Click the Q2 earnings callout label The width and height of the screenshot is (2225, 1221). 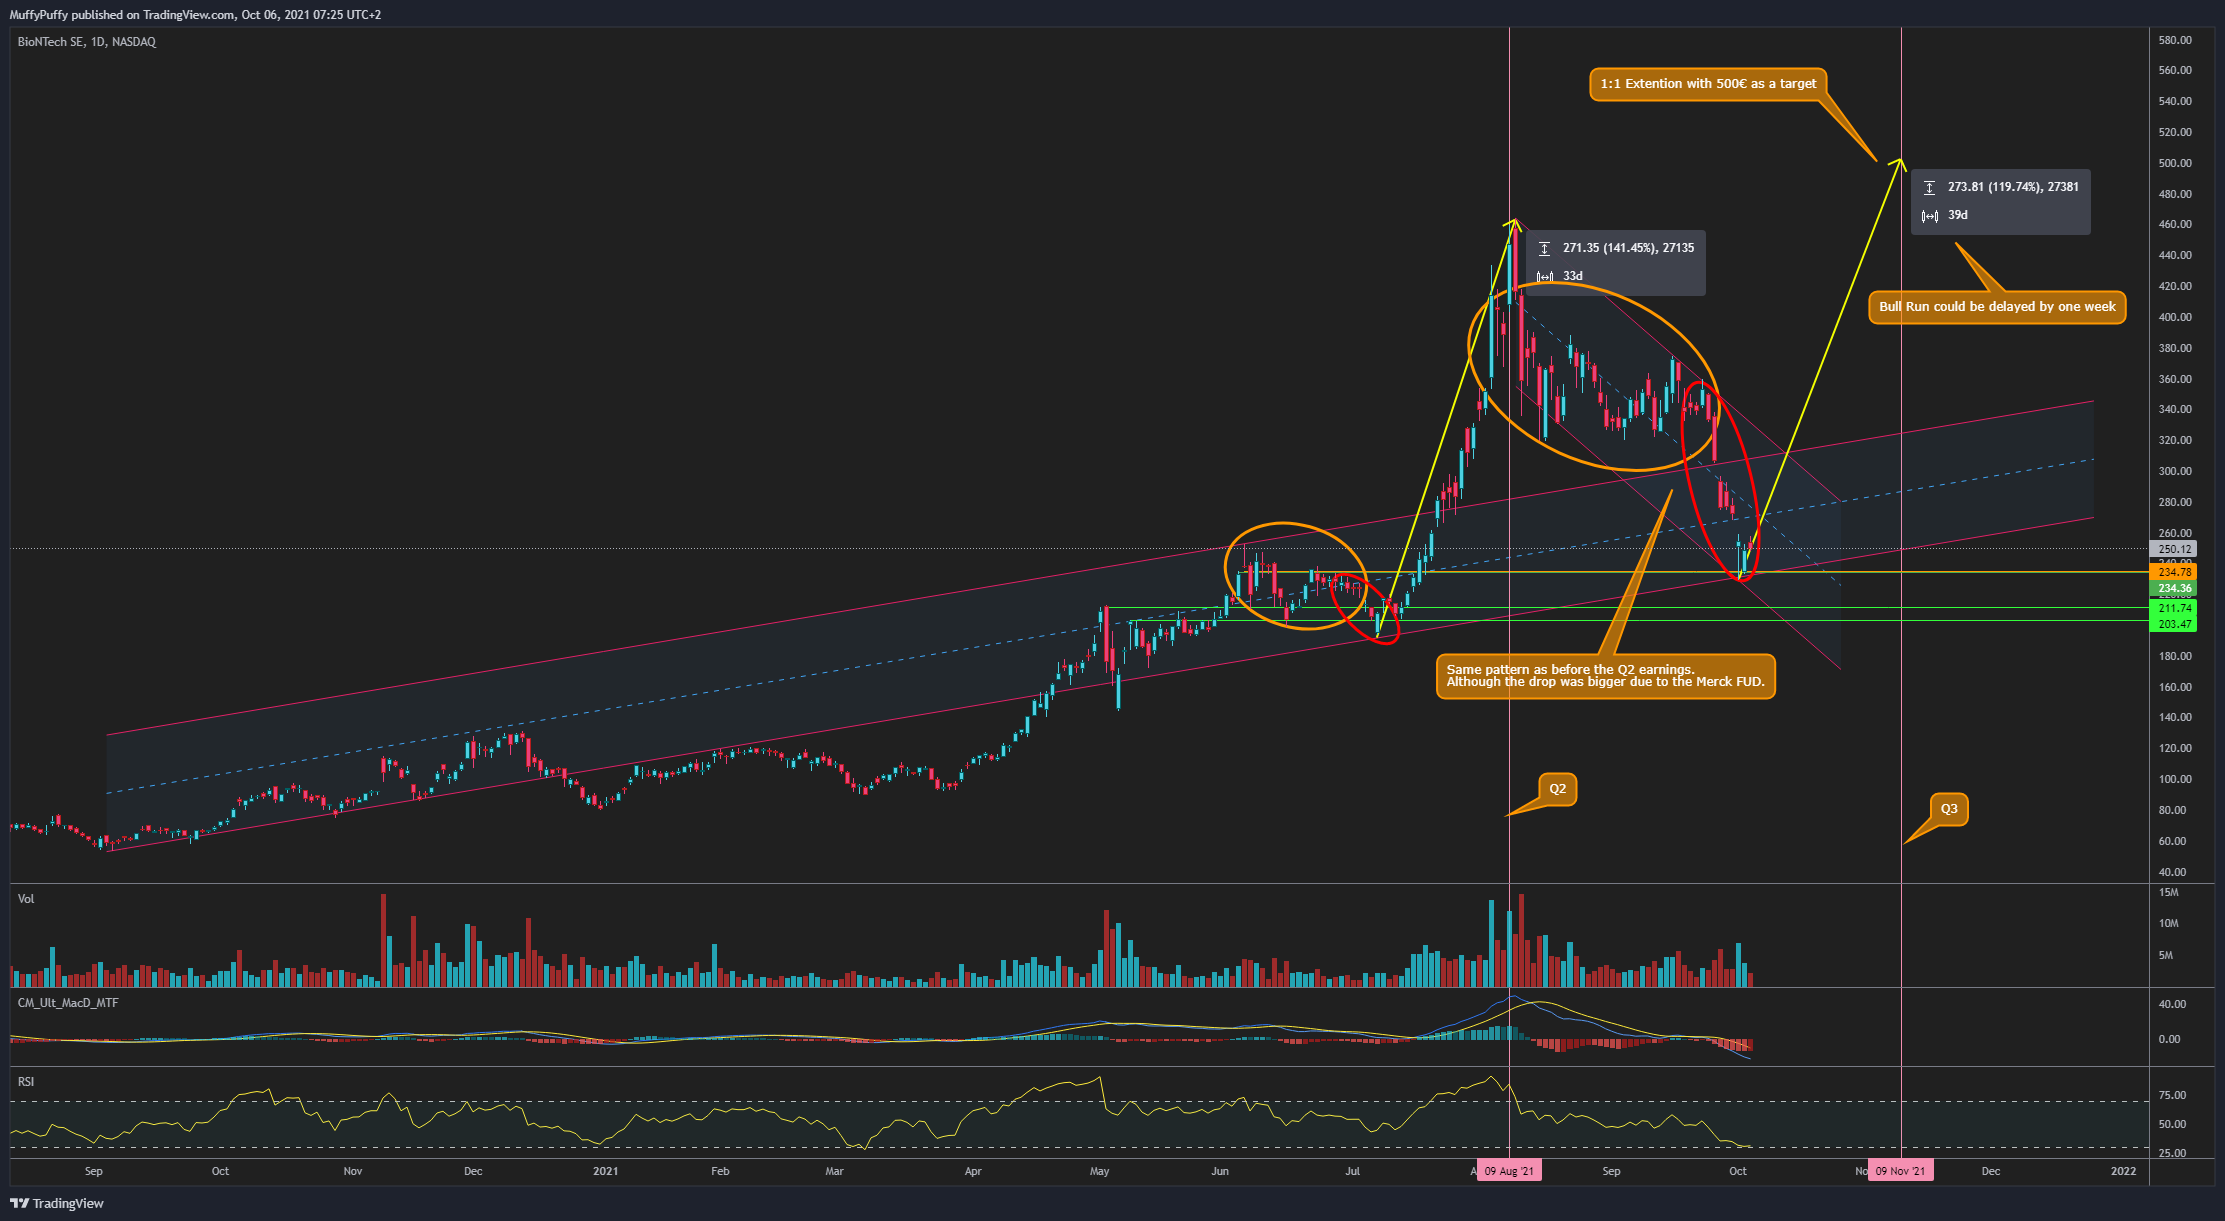point(1557,789)
